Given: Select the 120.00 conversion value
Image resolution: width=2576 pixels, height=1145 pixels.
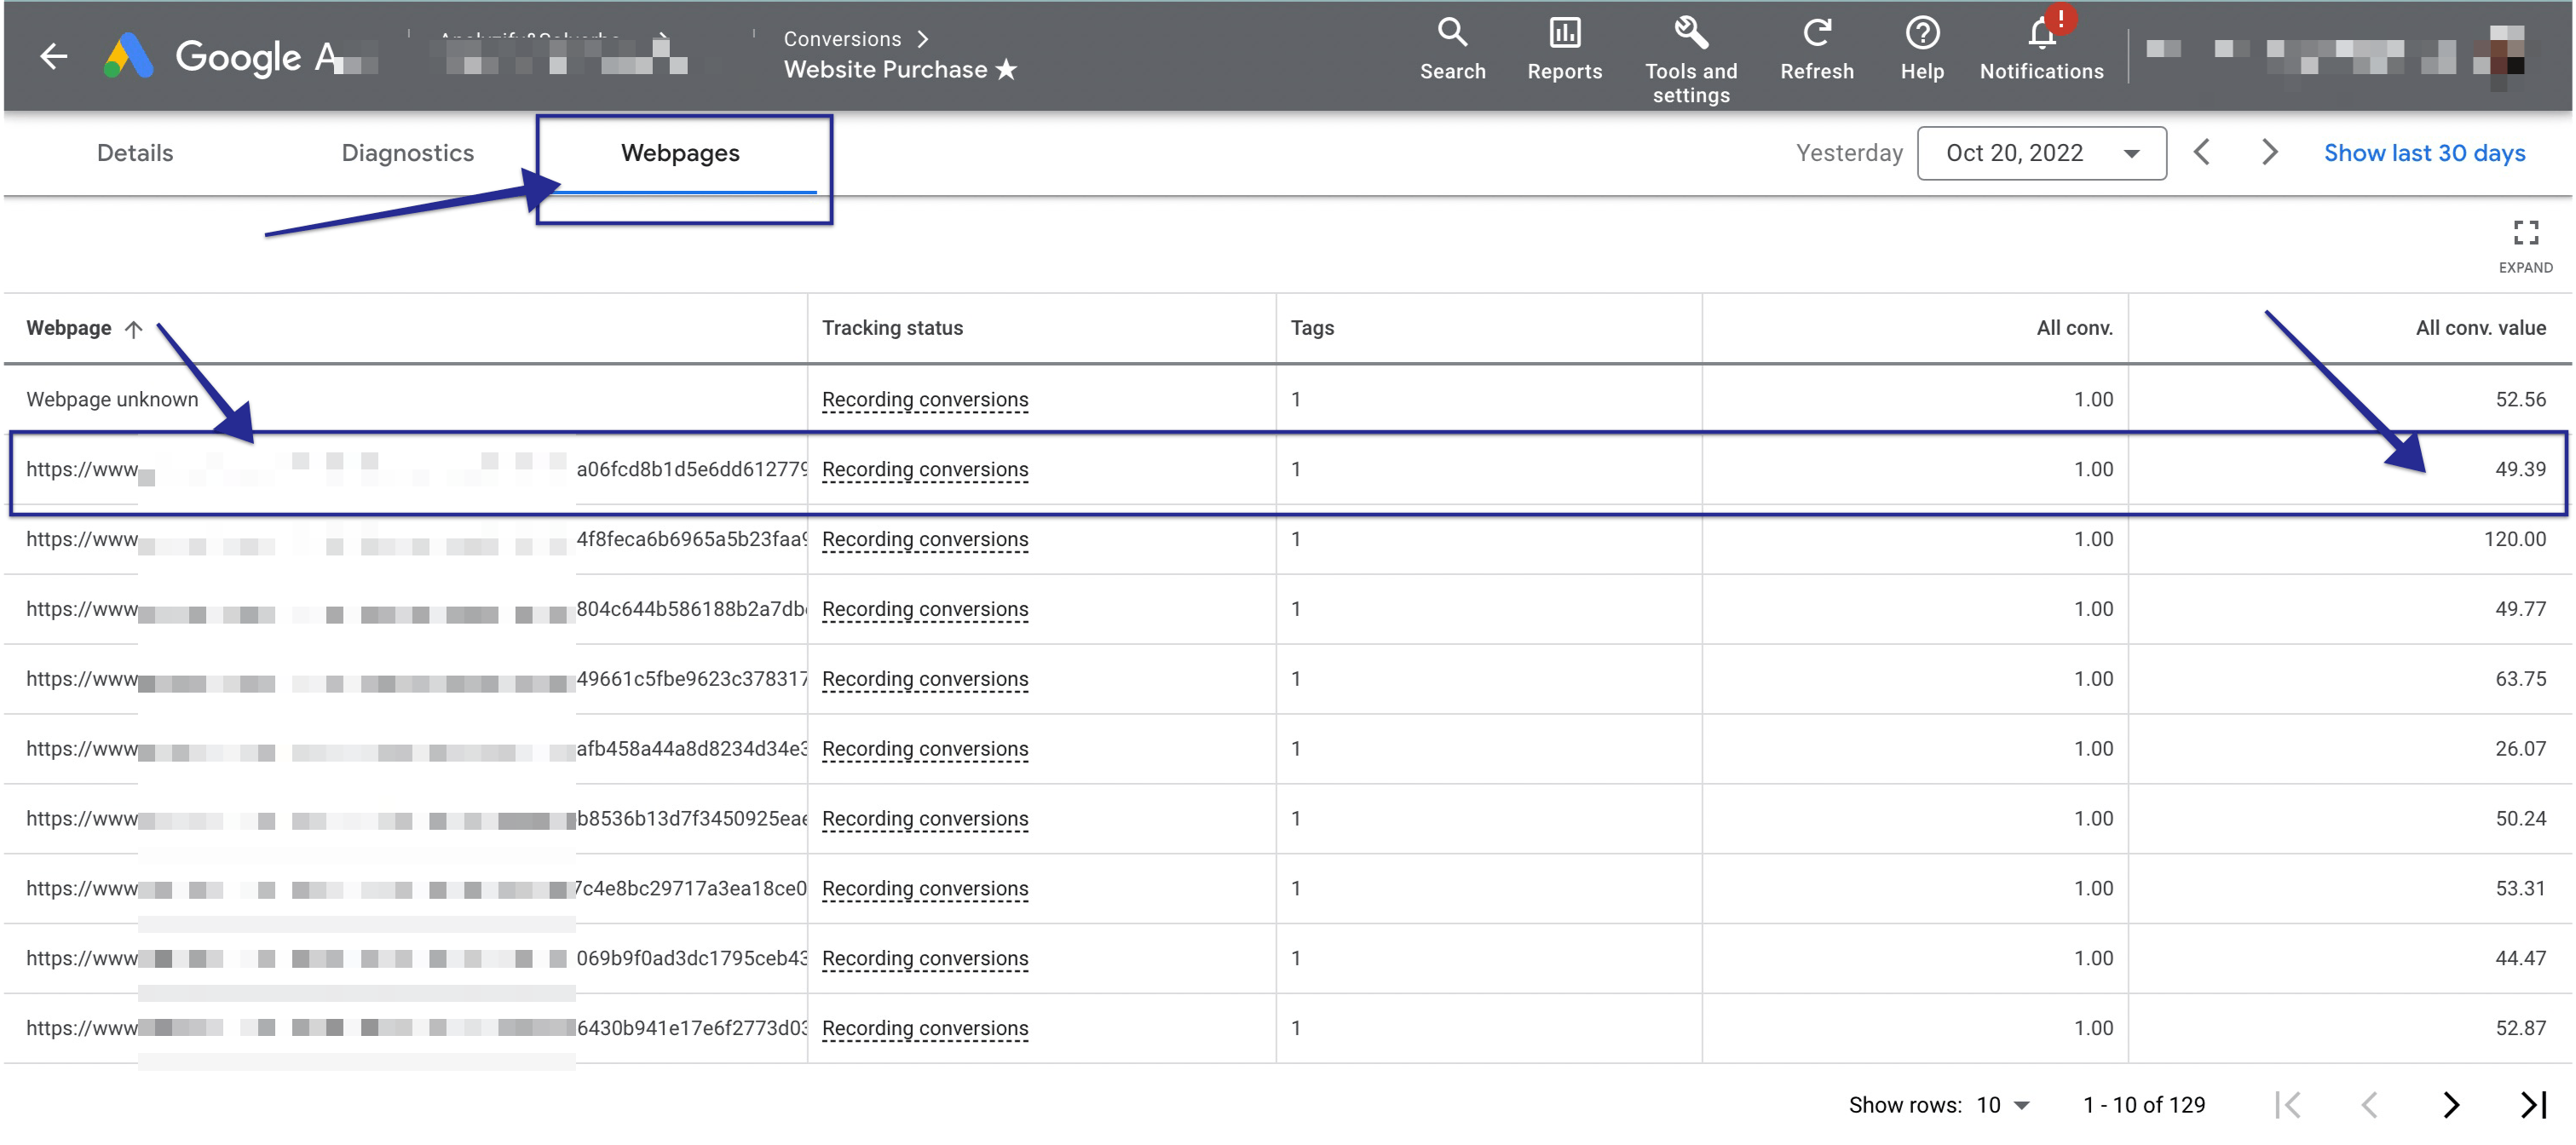Looking at the screenshot, I should click(2514, 539).
